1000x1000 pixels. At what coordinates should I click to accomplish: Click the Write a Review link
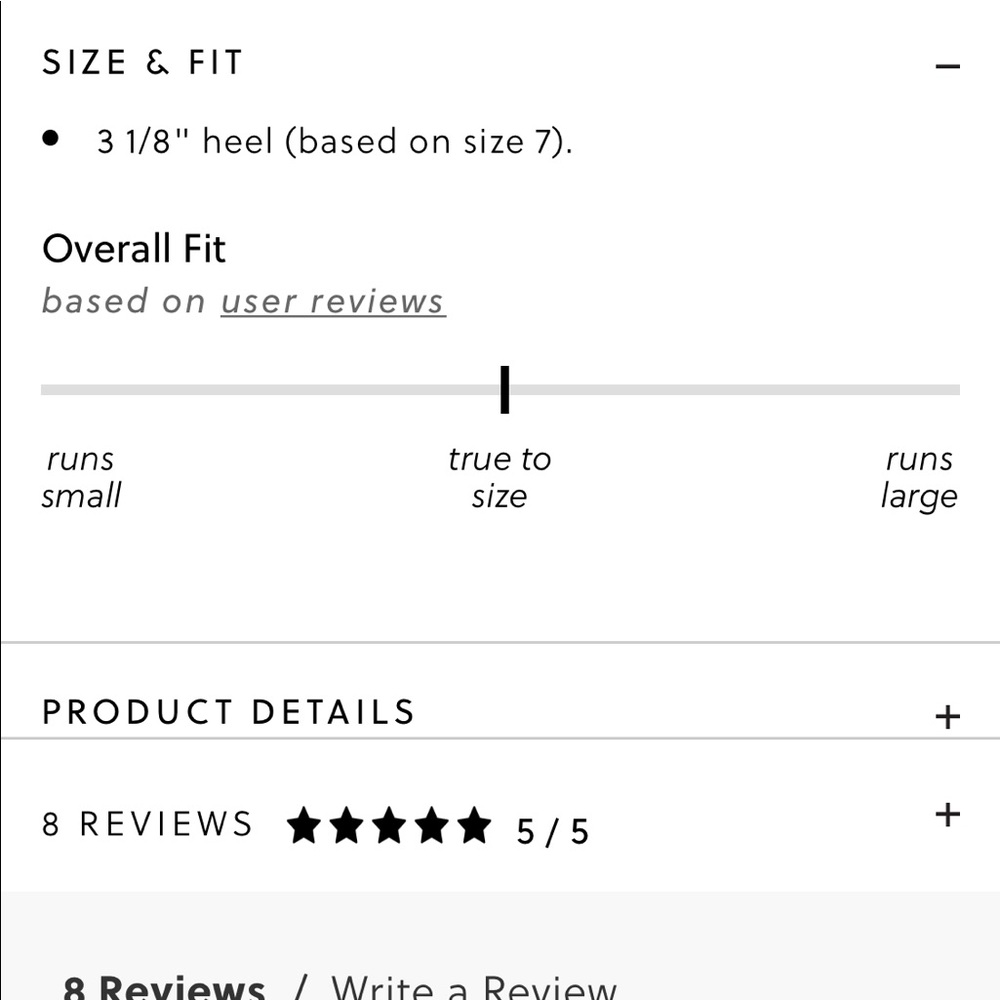pos(474,988)
